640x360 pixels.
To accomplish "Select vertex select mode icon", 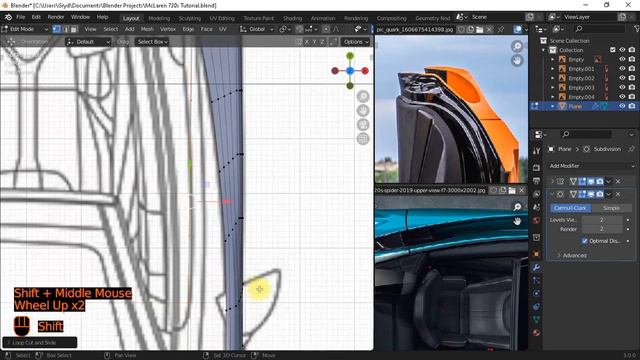I will 56,29.
